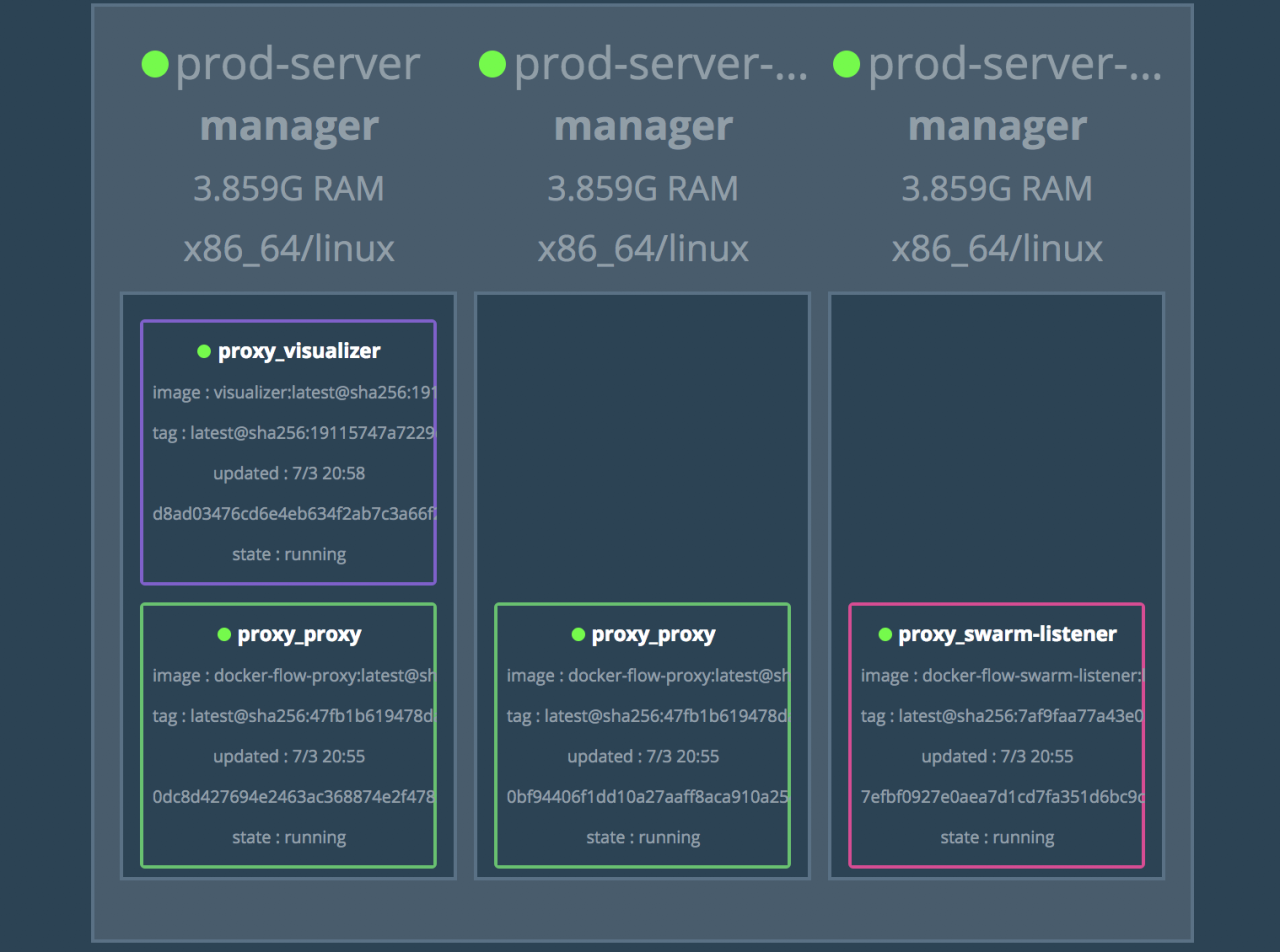The width and height of the screenshot is (1280, 952).
Task: Click running state line in proxy_visualizer card
Action: (x=288, y=554)
